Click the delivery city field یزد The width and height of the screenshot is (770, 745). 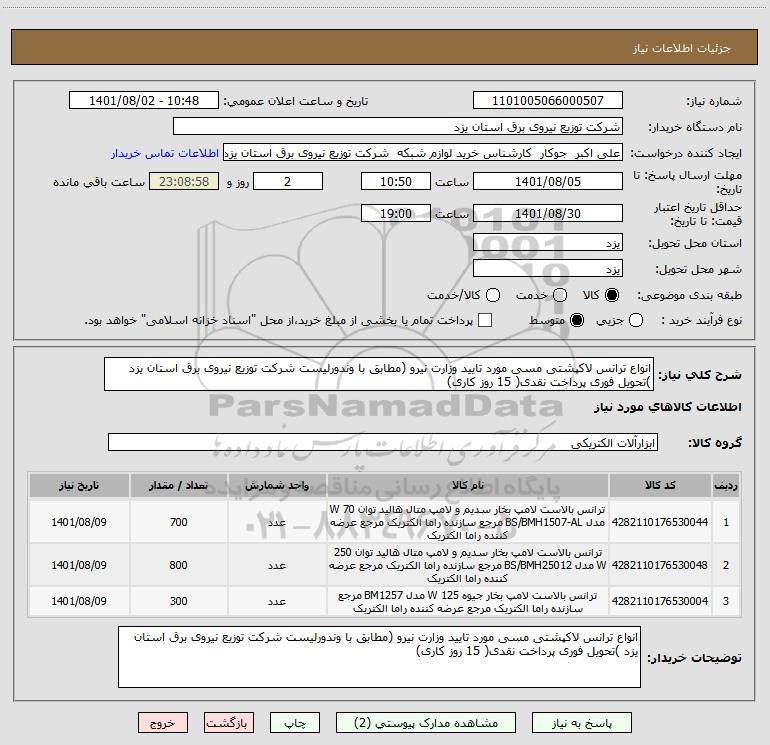pyautogui.click(x=548, y=269)
